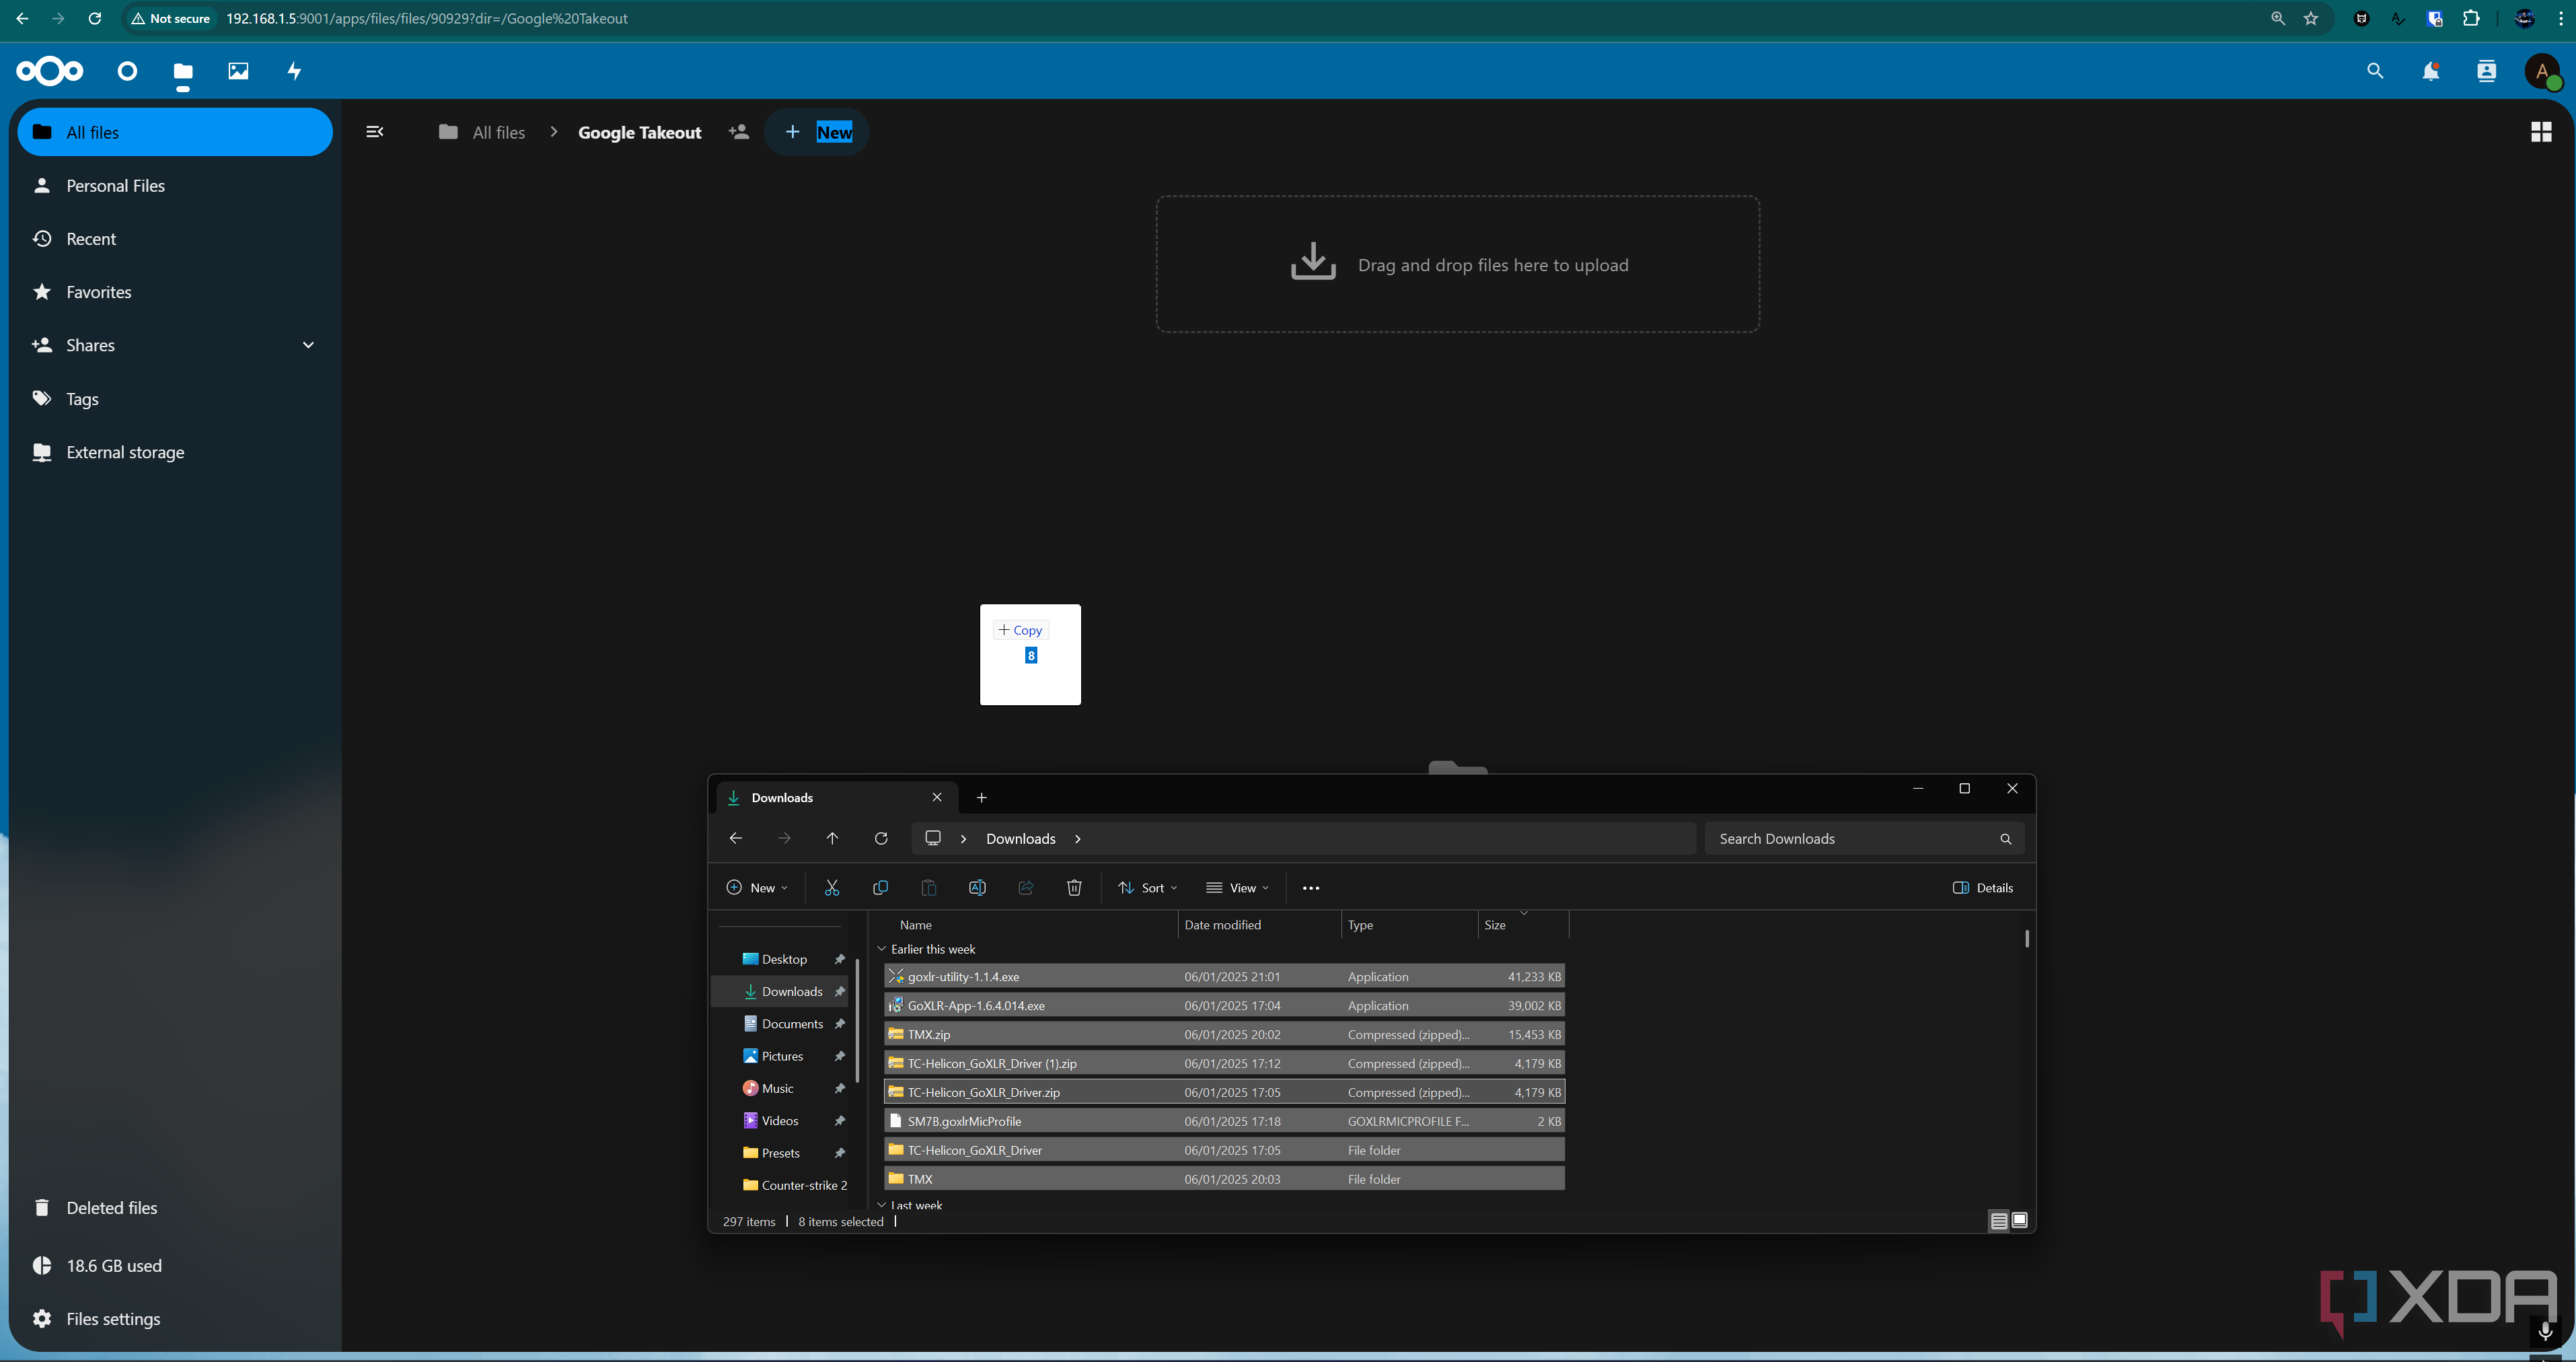Toggle the navigation sidebar collapse
This screenshot has height=1362, width=2576.
click(375, 131)
